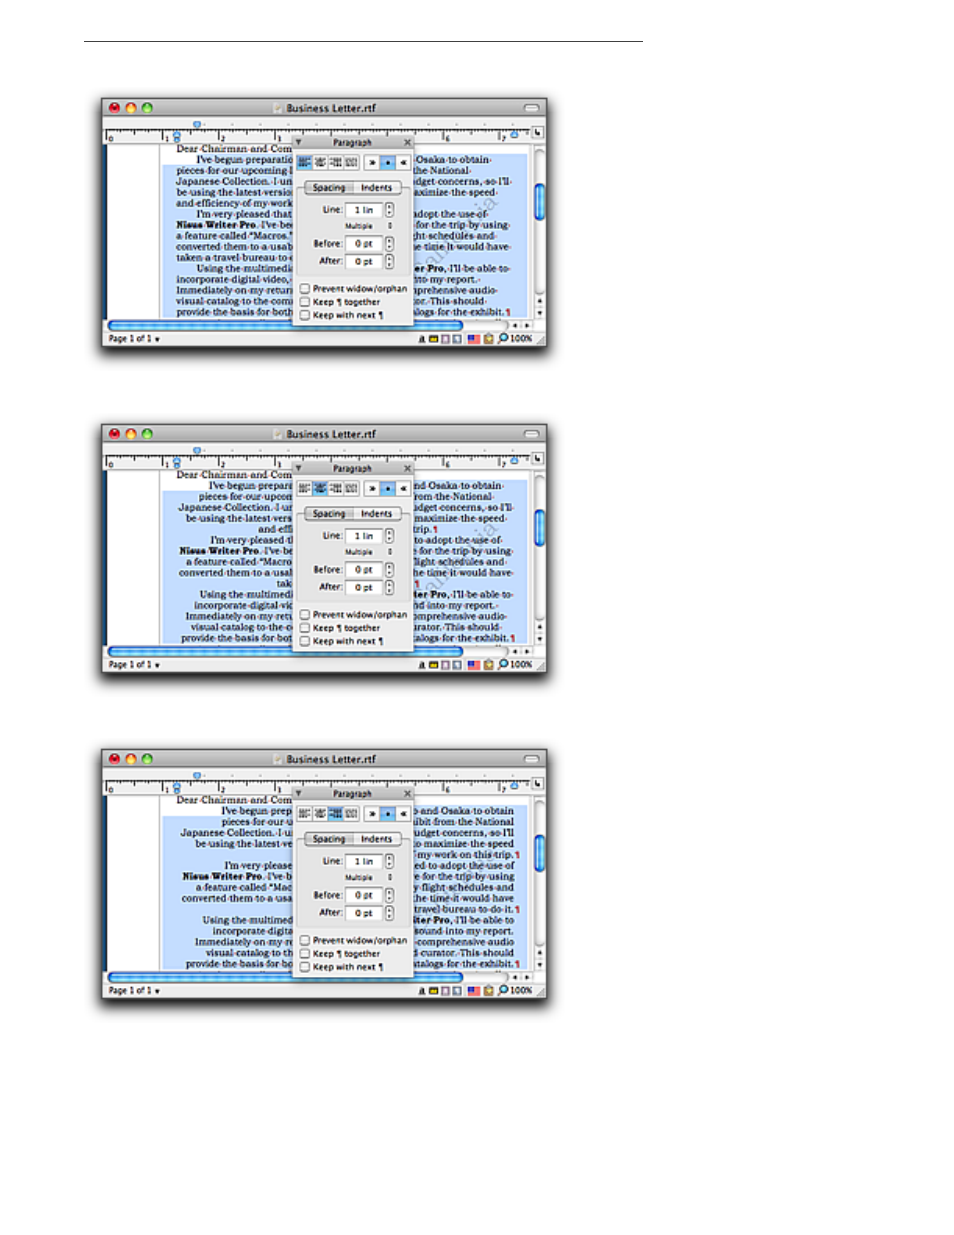Click the toolbar pill button in top window's title bar
This screenshot has height=1235, width=954.
[531, 108]
